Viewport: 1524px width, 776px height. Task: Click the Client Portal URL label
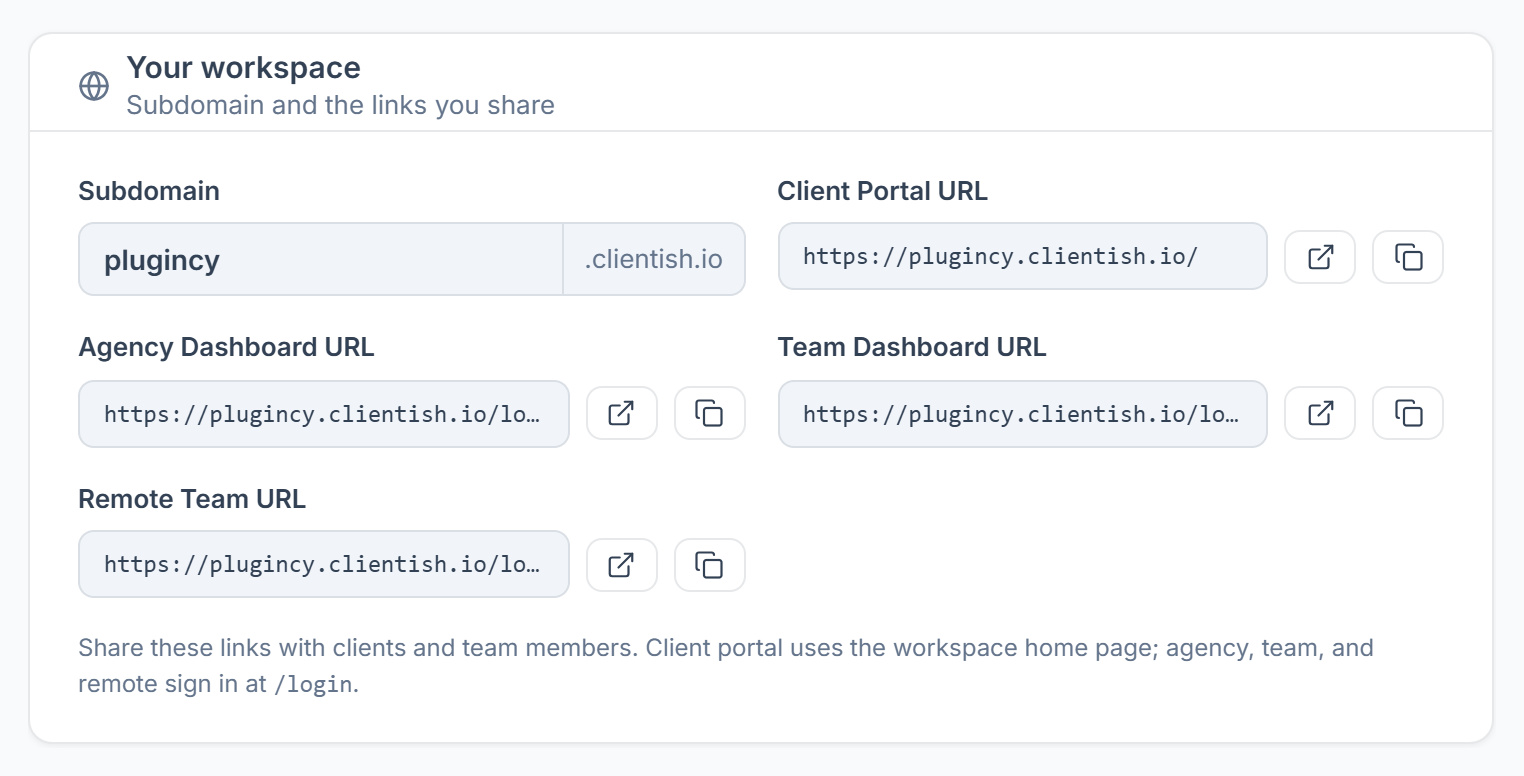(x=883, y=191)
